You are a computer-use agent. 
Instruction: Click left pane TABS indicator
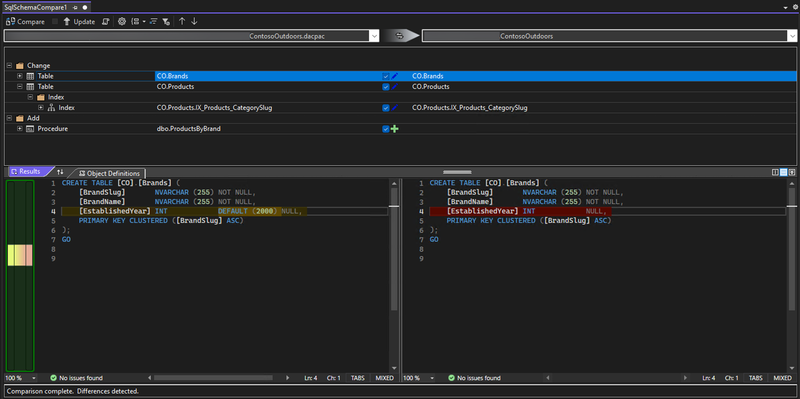[x=358, y=378]
